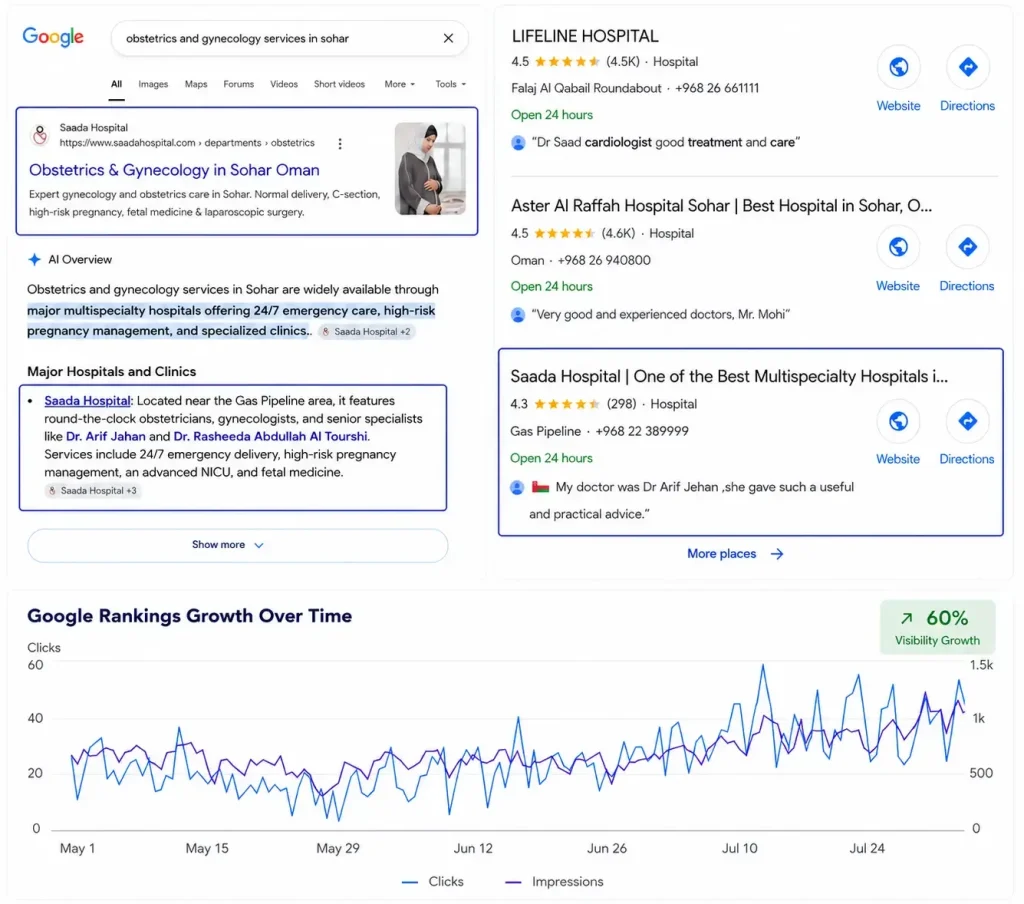Switch to the Images tab
Image resolution: width=1024 pixels, height=904 pixels.
[153, 84]
